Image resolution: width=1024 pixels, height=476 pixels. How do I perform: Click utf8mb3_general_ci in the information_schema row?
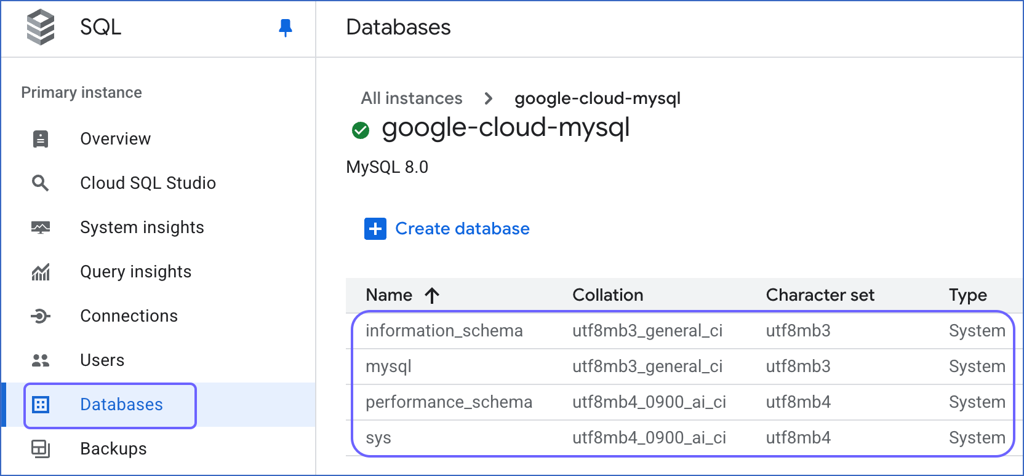pyautogui.click(x=647, y=331)
